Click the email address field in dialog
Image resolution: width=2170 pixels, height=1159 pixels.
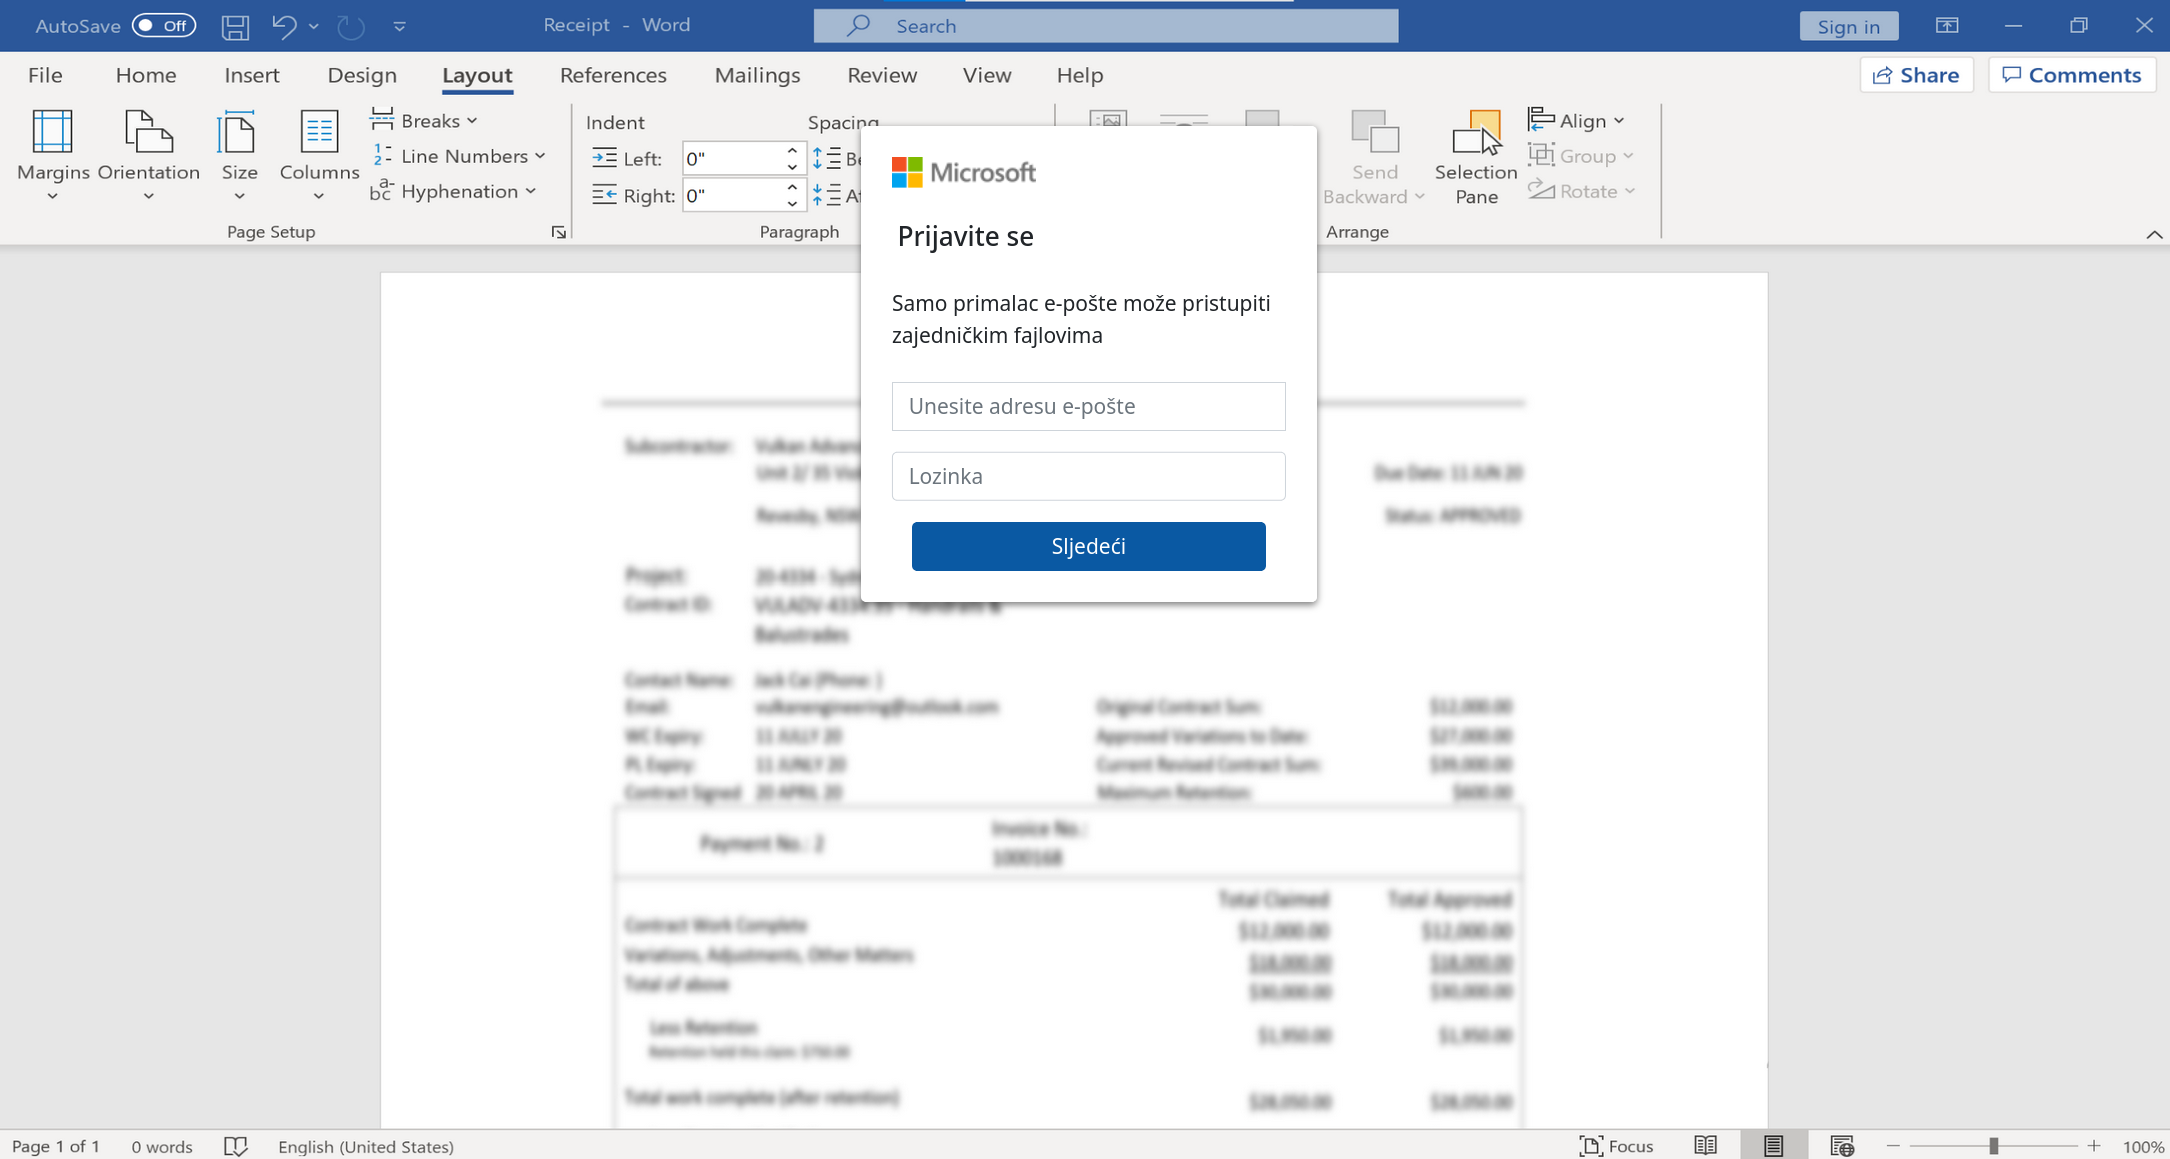1088,406
